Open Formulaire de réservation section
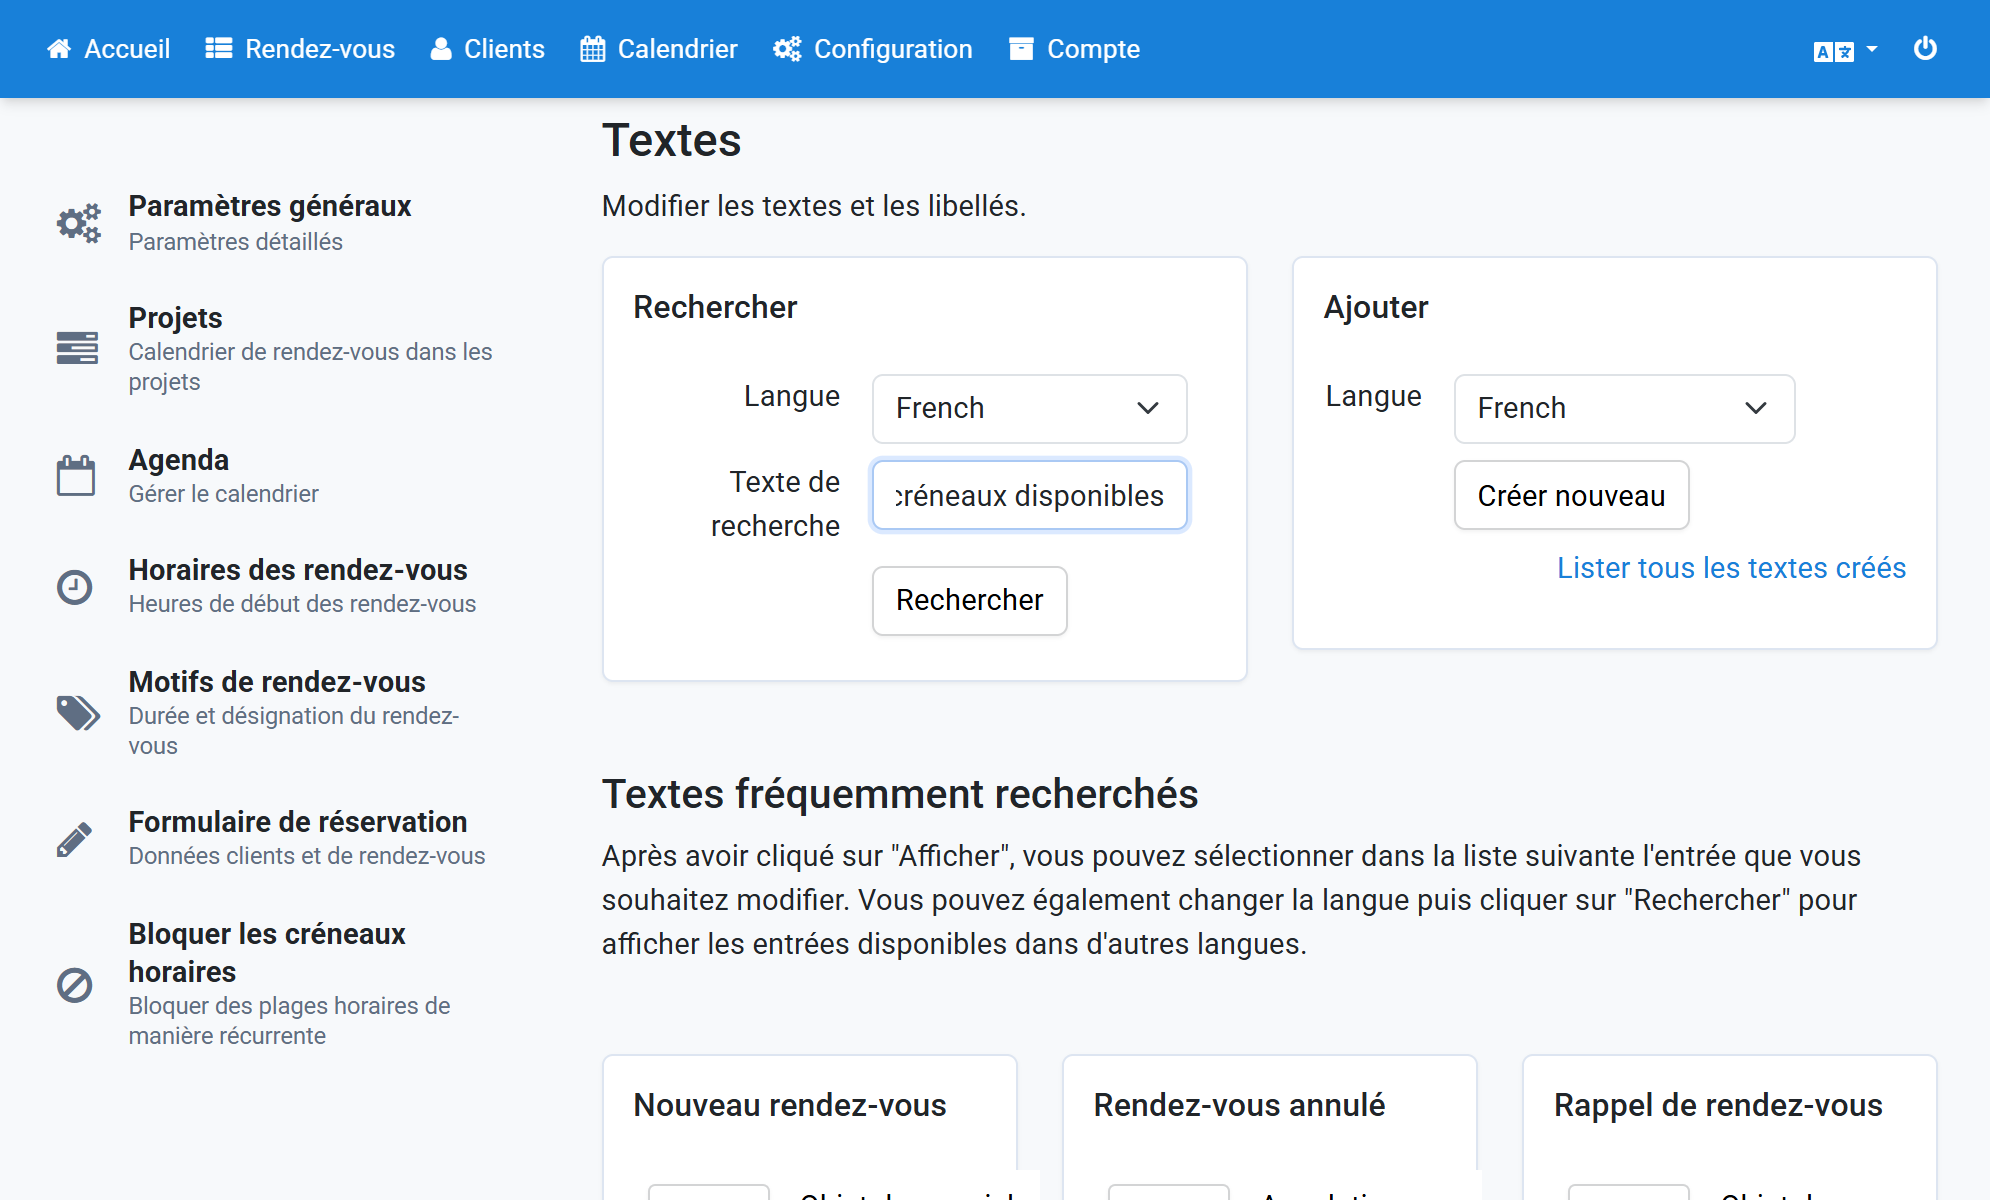The height and width of the screenshot is (1200, 1990). point(298,822)
